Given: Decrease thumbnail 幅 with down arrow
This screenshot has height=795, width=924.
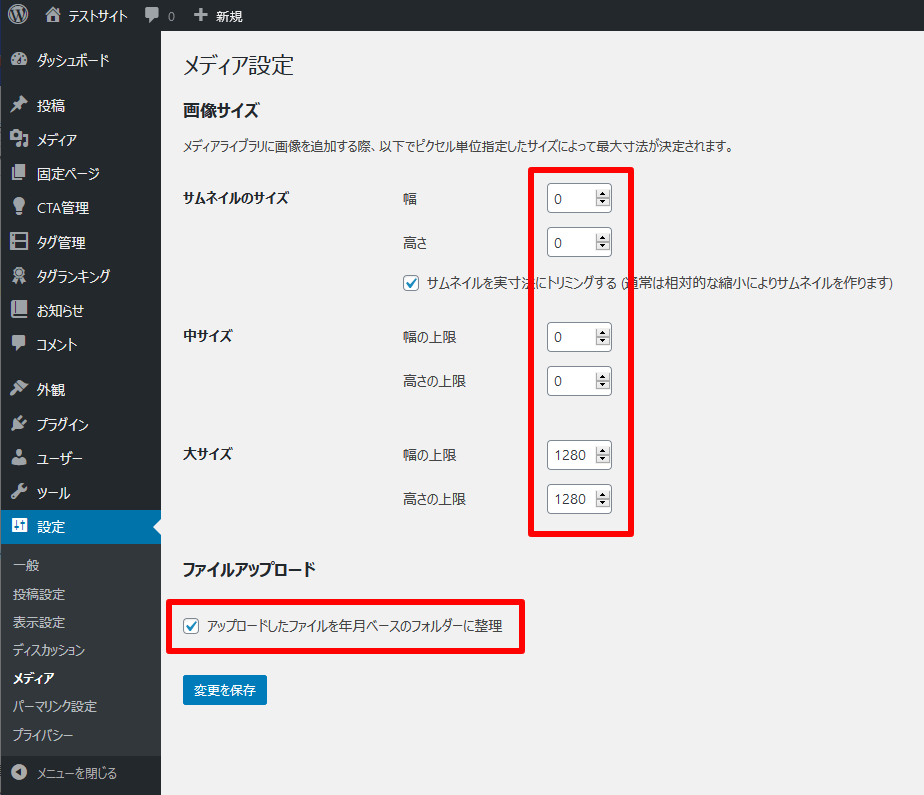Looking at the screenshot, I should pyautogui.click(x=602, y=202).
